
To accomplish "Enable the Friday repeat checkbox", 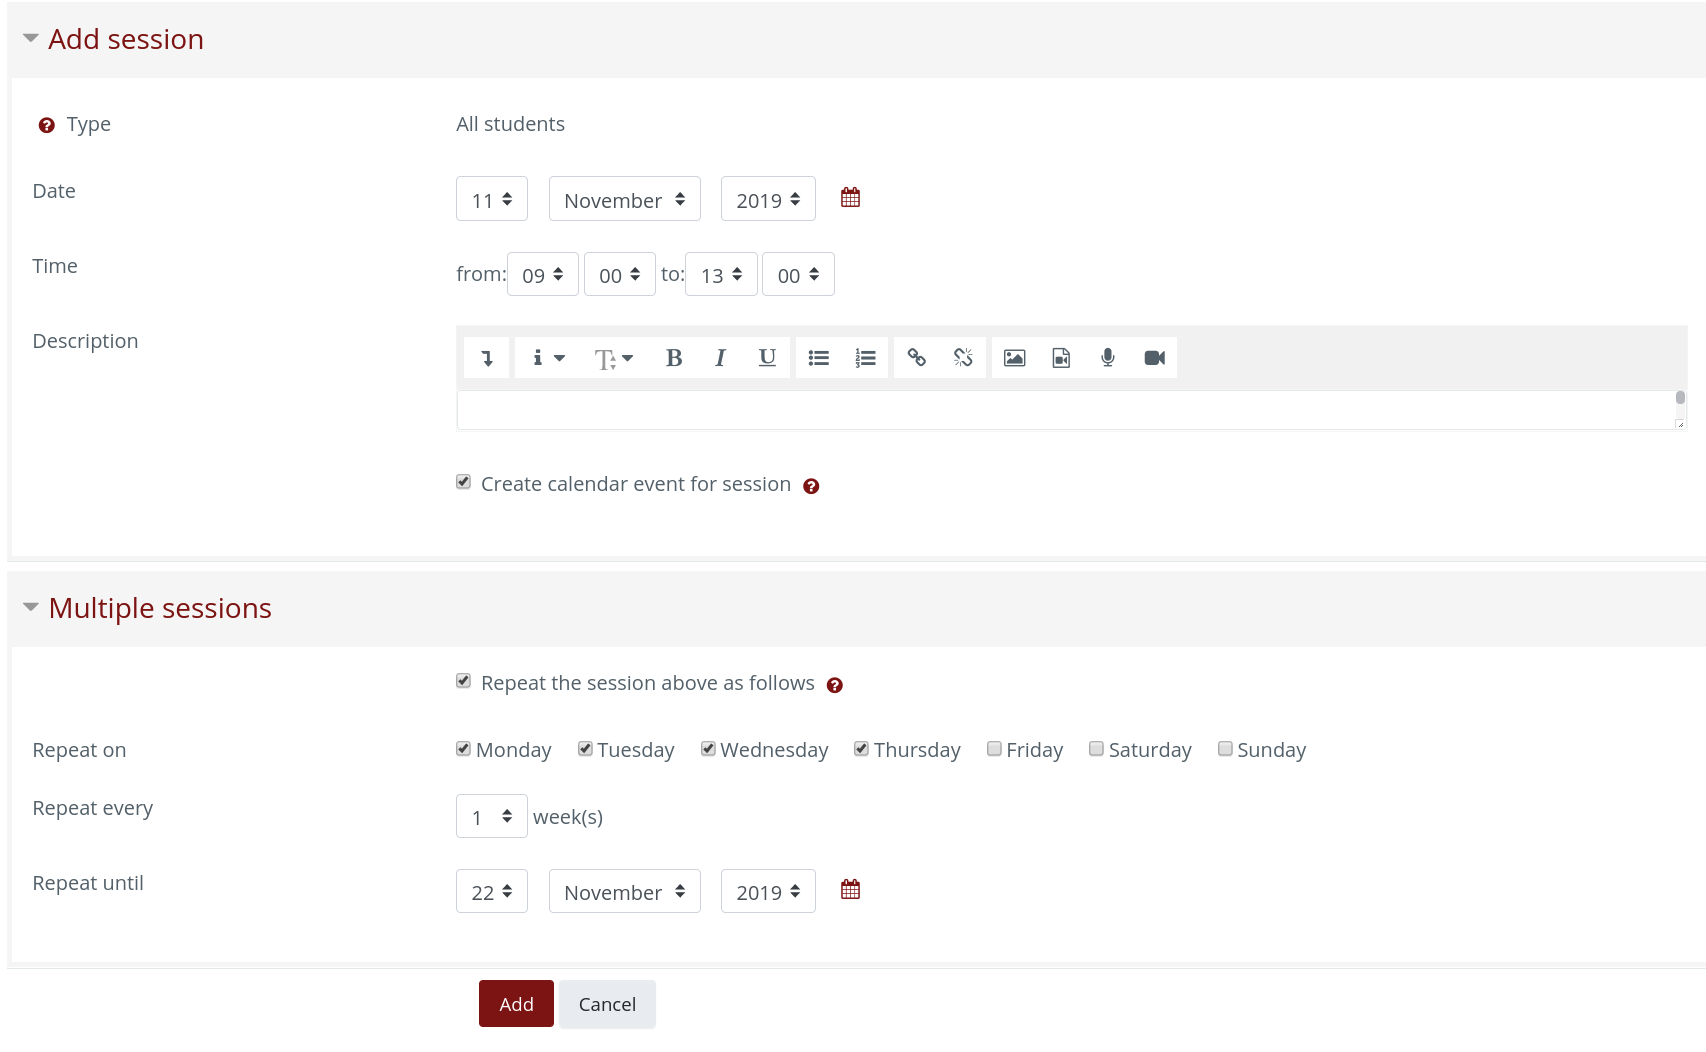I will pos(994,749).
